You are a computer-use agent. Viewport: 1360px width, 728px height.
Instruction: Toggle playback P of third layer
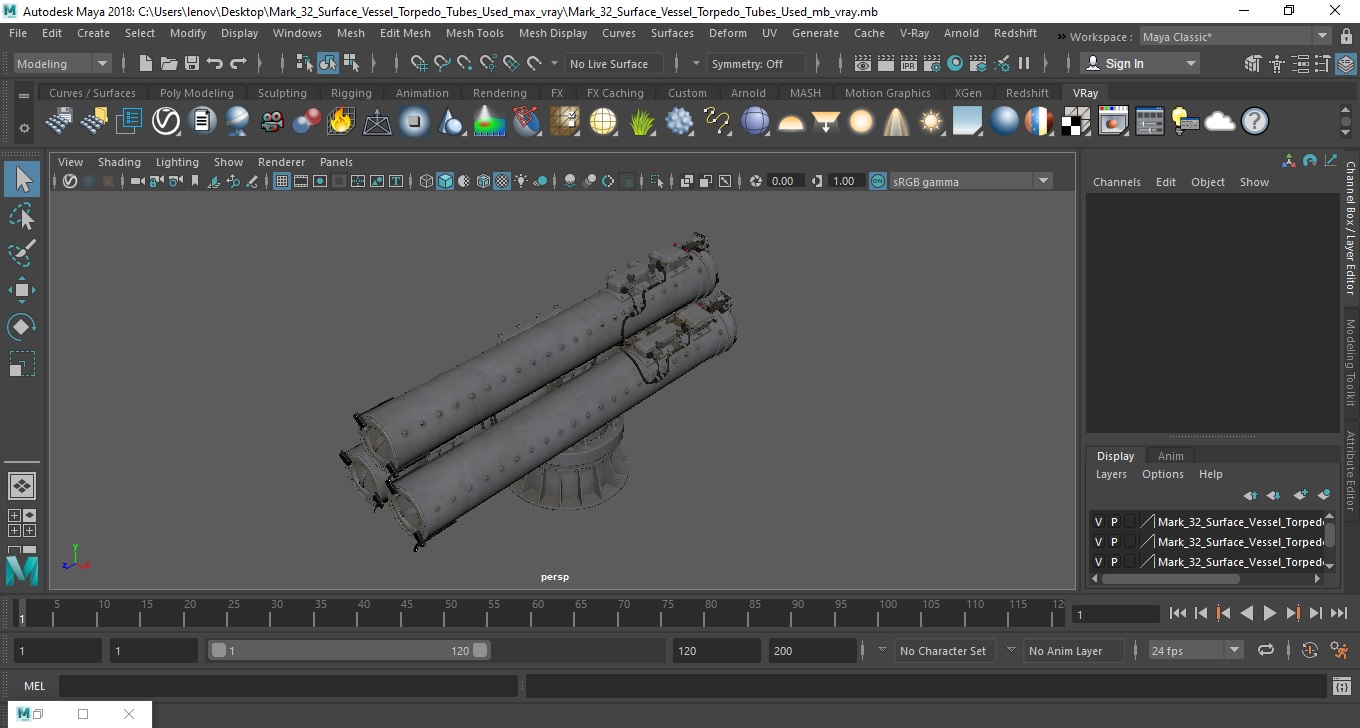[x=1114, y=562]
